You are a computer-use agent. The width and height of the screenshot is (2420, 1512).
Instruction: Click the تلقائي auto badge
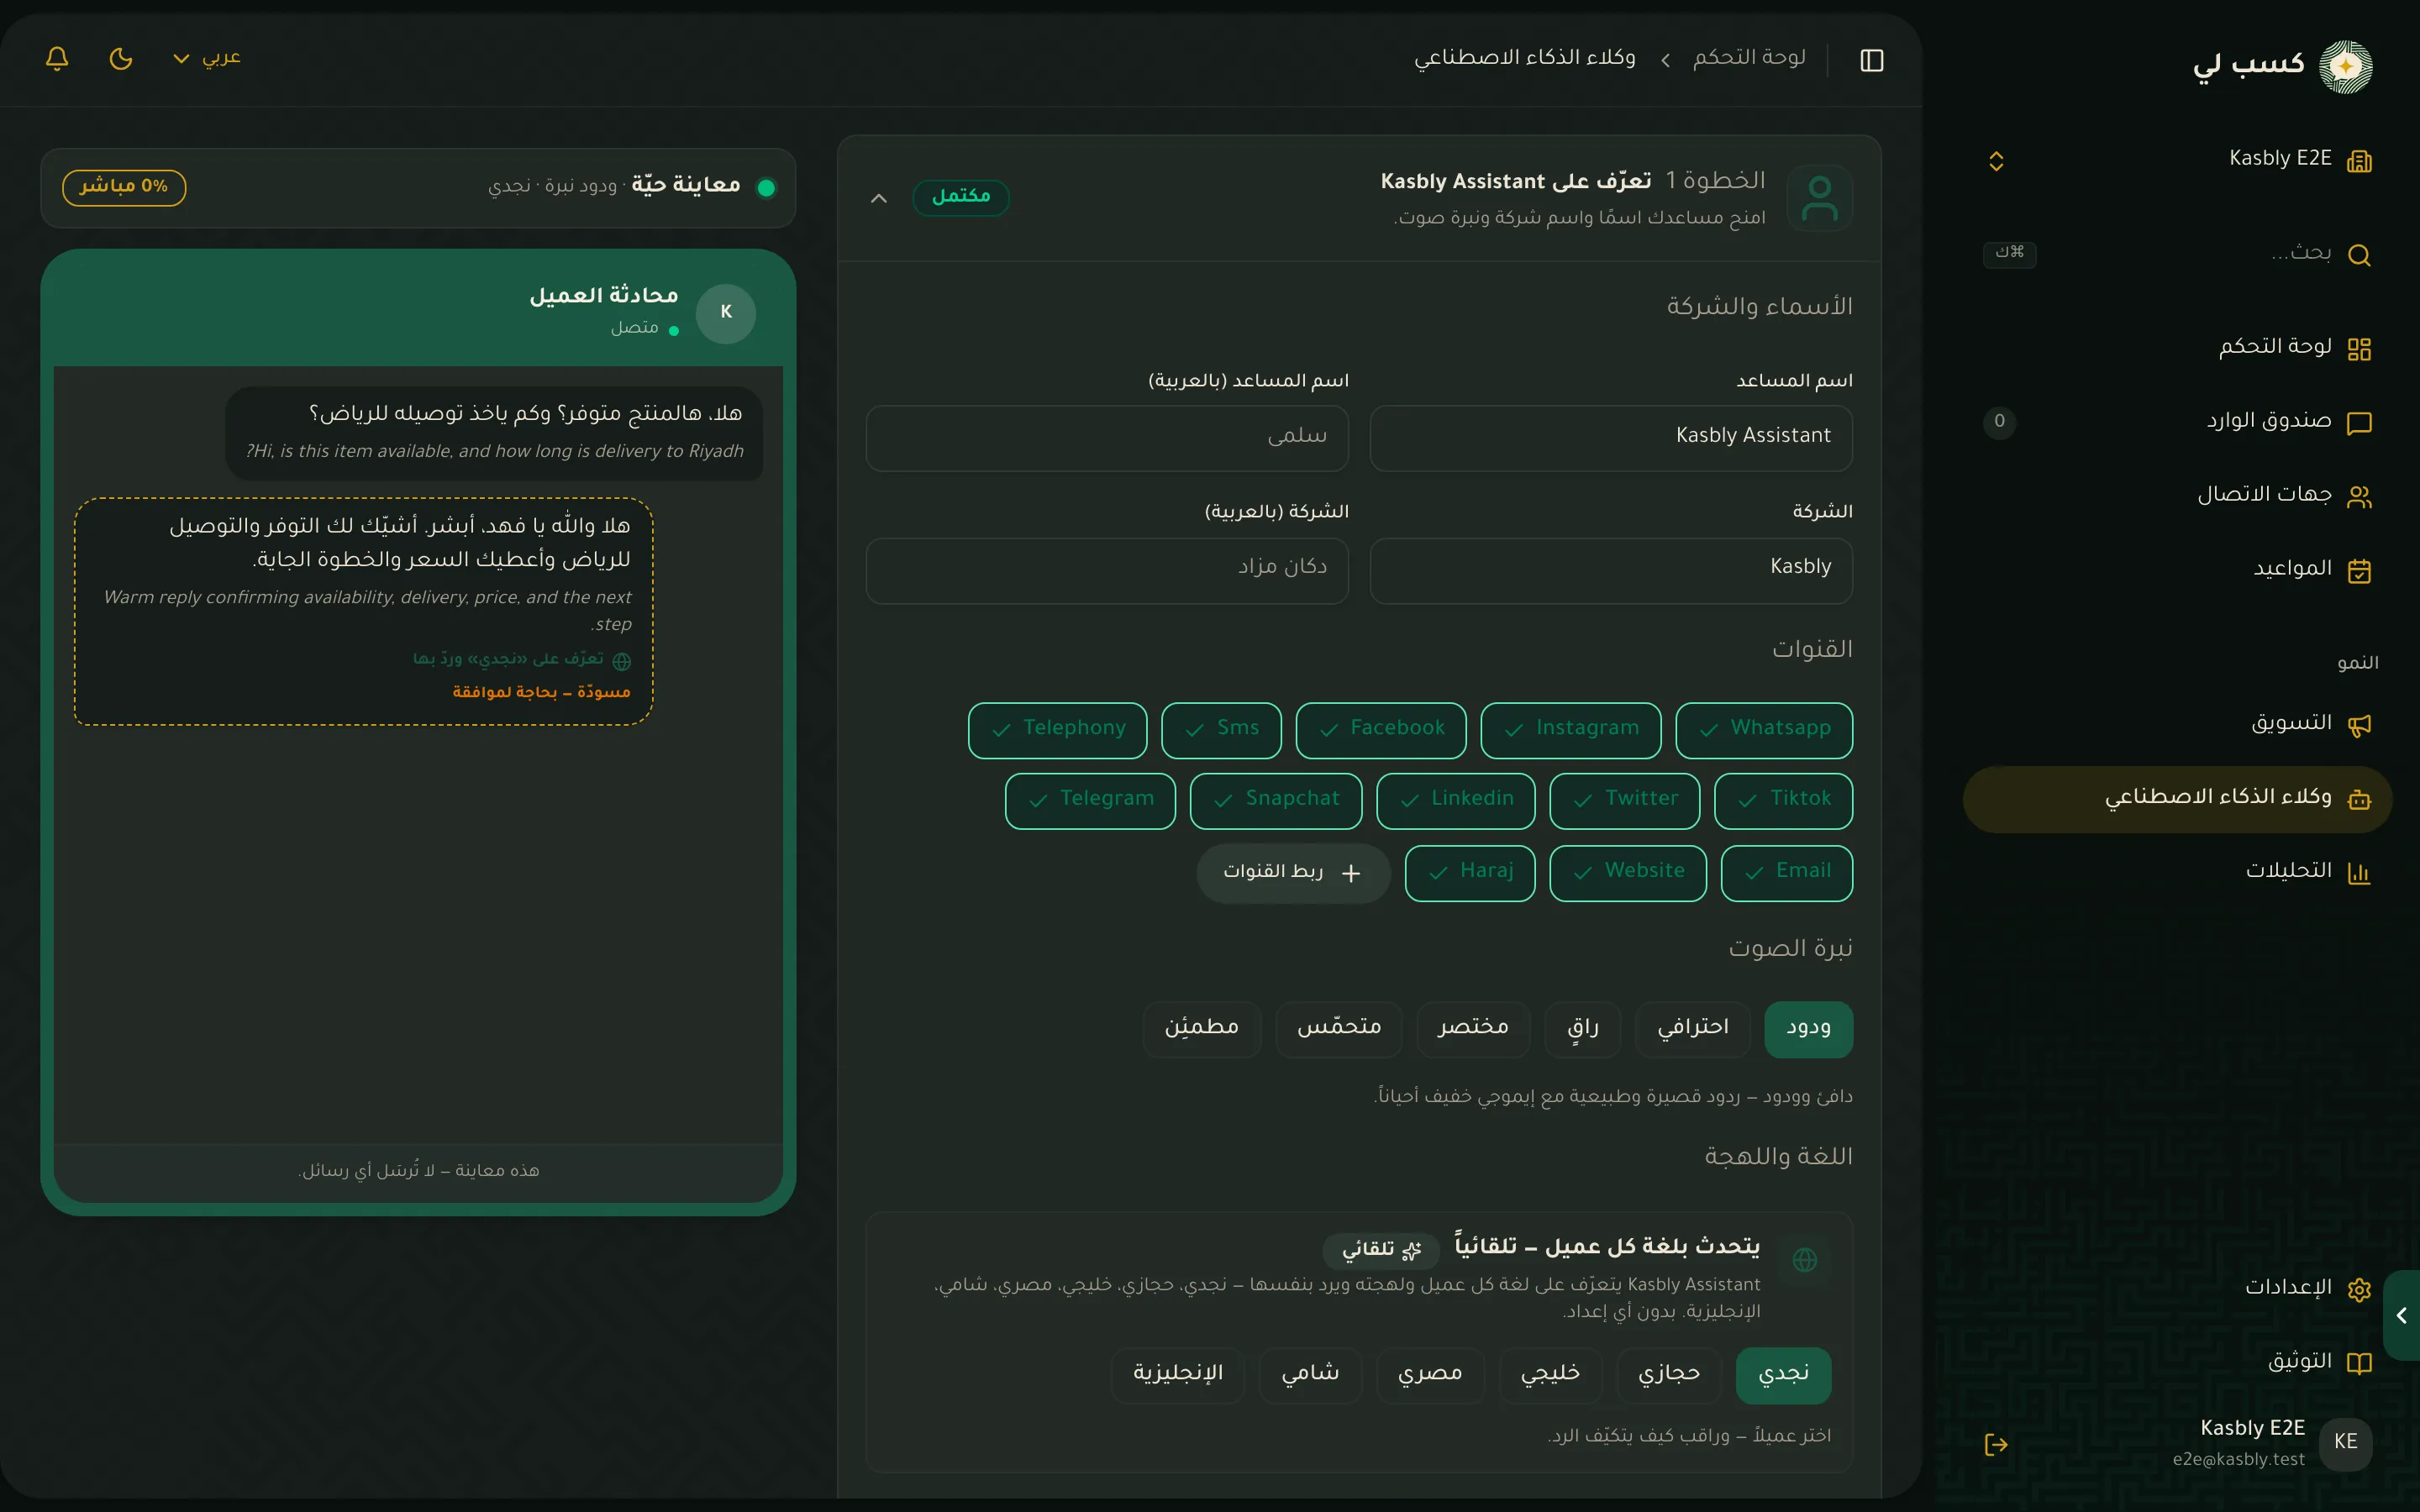pyautogui.click(x=1381, y=1249)
